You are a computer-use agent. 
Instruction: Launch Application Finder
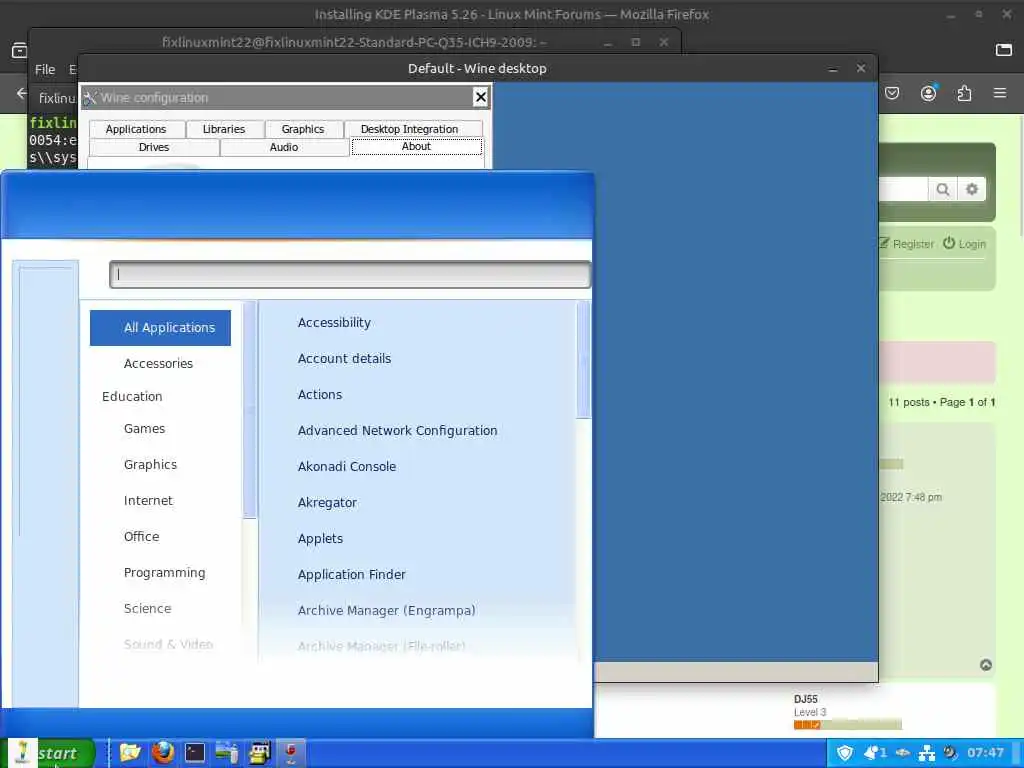pyautogui.click(x=351, y=575)
